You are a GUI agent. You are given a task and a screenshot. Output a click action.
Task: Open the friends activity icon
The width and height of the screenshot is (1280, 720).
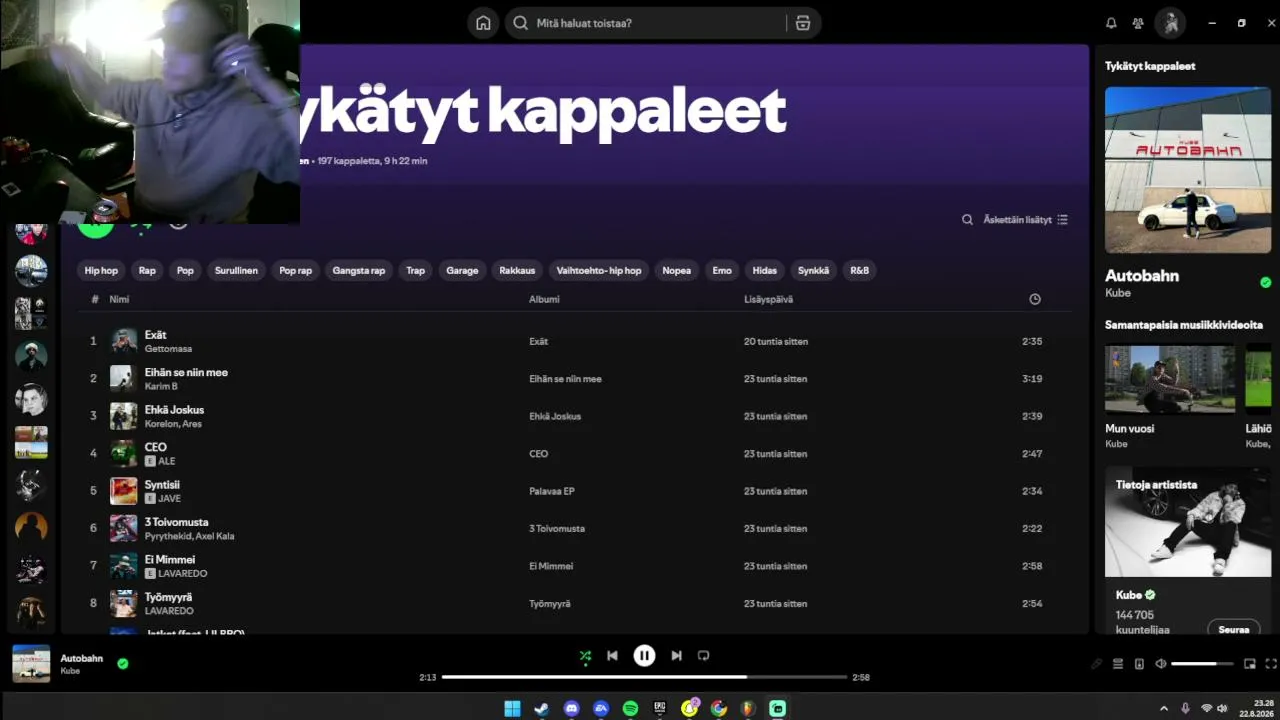(1138, 23)
